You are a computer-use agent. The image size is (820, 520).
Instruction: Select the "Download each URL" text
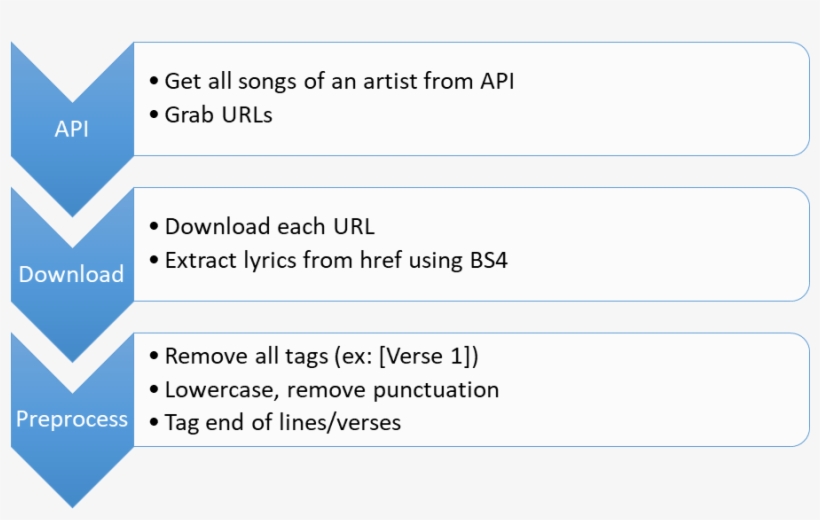click(269, 227)
